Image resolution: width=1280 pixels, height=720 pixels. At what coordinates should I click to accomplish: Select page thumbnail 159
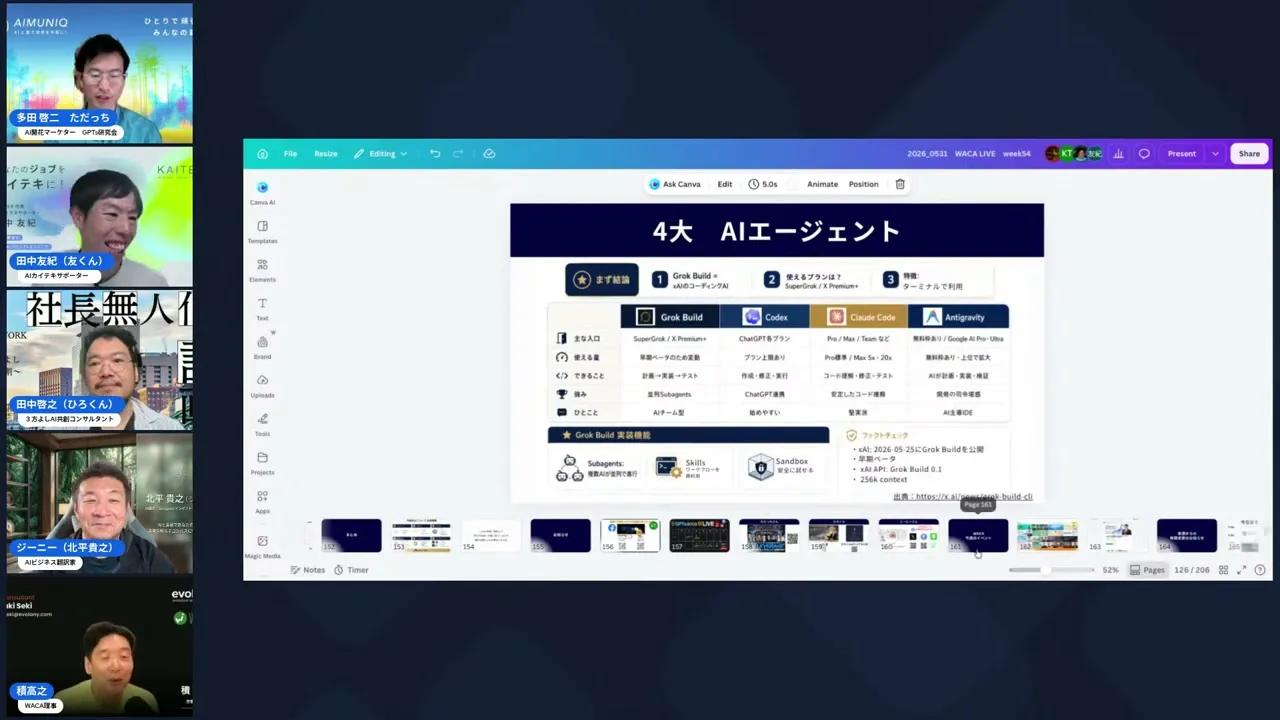point(838,535)
